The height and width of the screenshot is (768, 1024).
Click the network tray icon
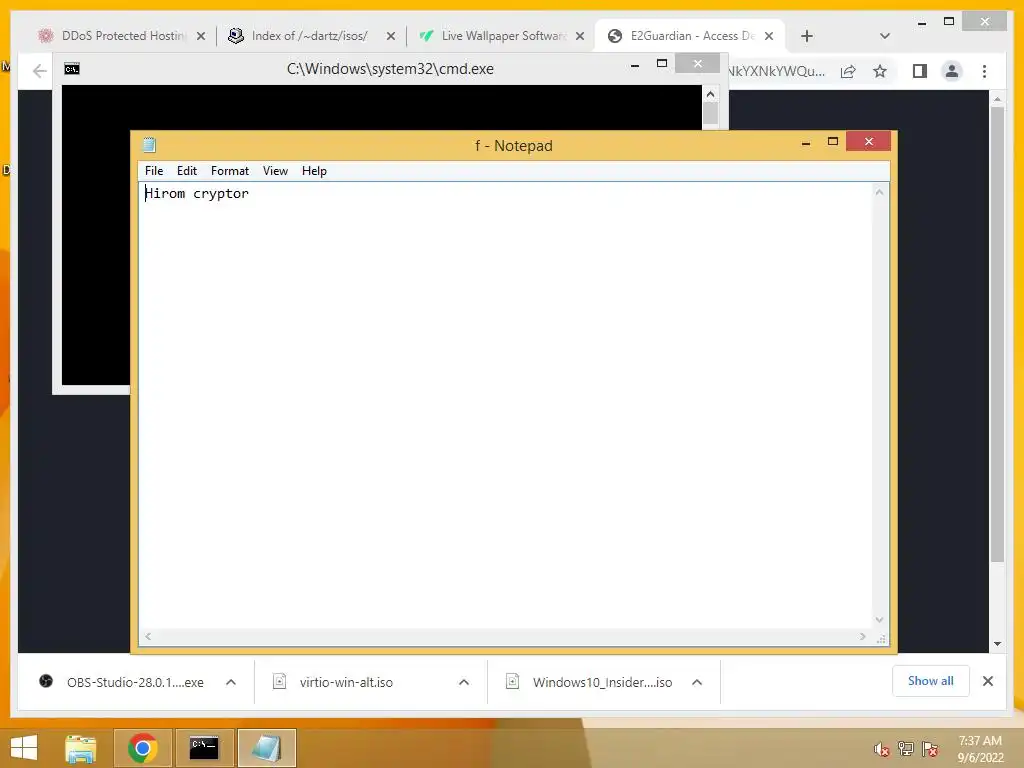pos(906,749)
